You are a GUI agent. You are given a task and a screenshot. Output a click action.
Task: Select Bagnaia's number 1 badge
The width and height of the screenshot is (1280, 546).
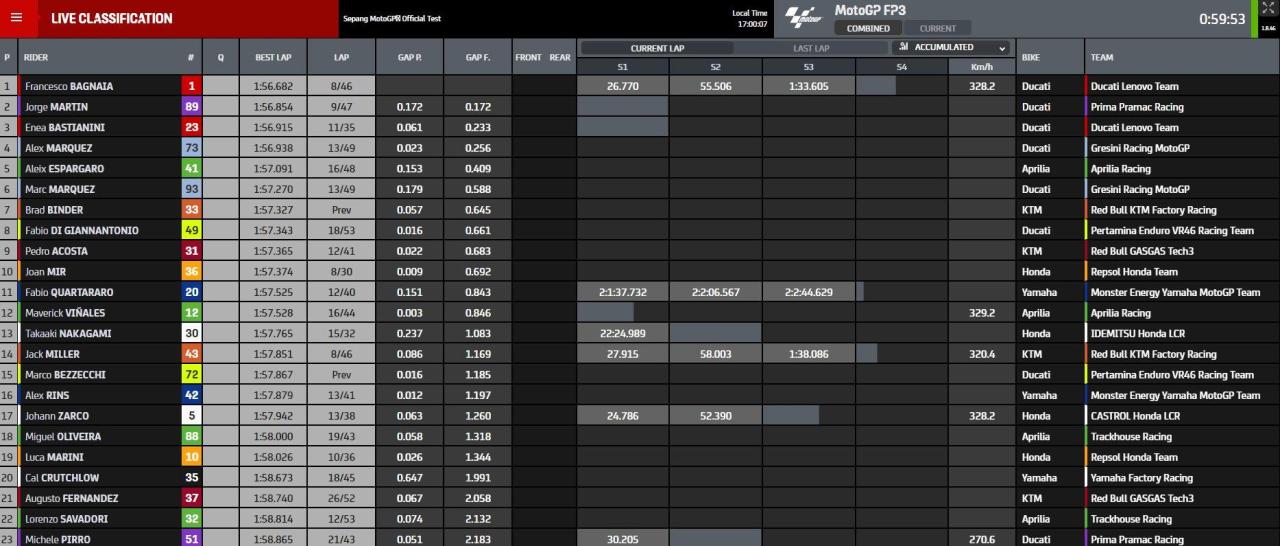click(x=191, y=86)
